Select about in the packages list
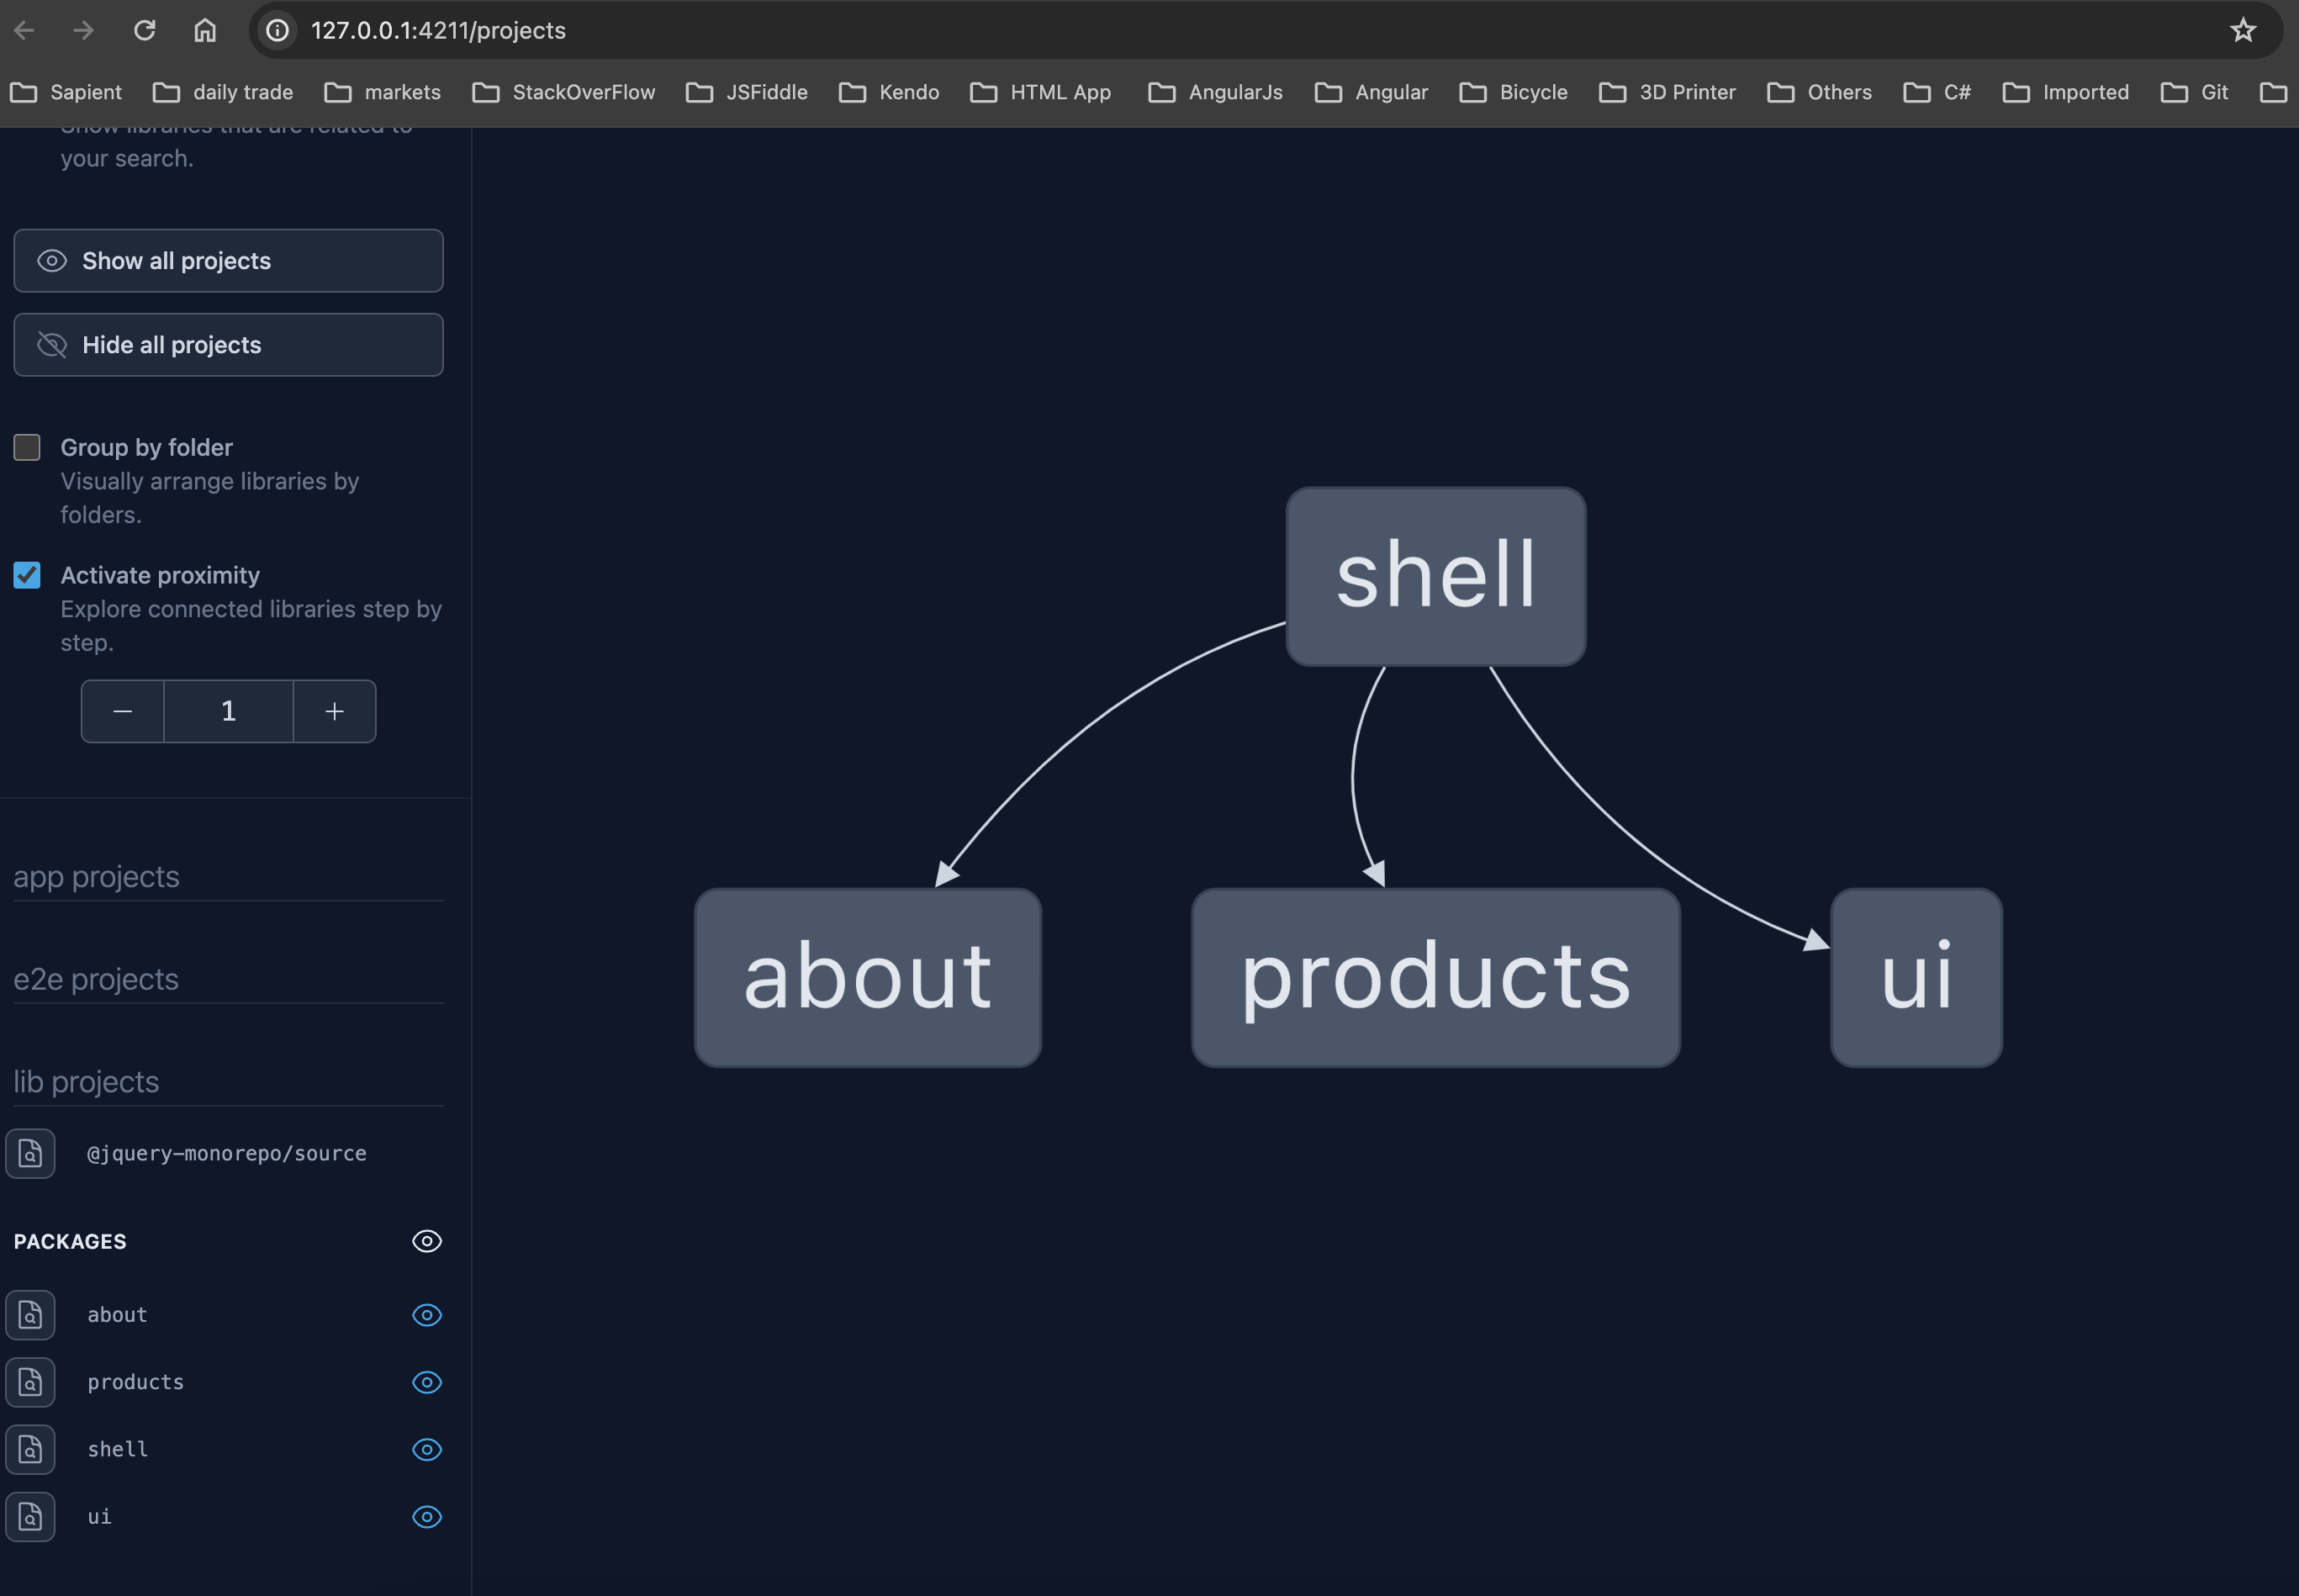 (x=117, y=1315)
